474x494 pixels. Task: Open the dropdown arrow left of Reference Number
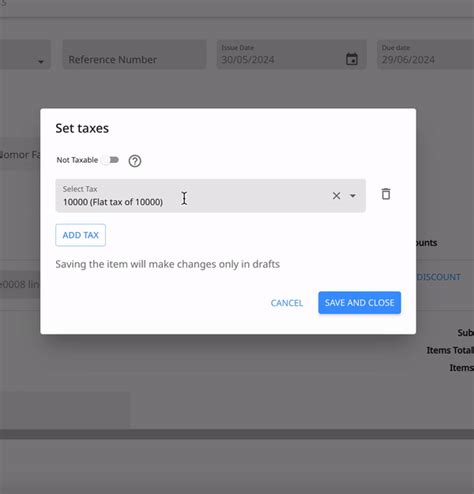[41, 62]
